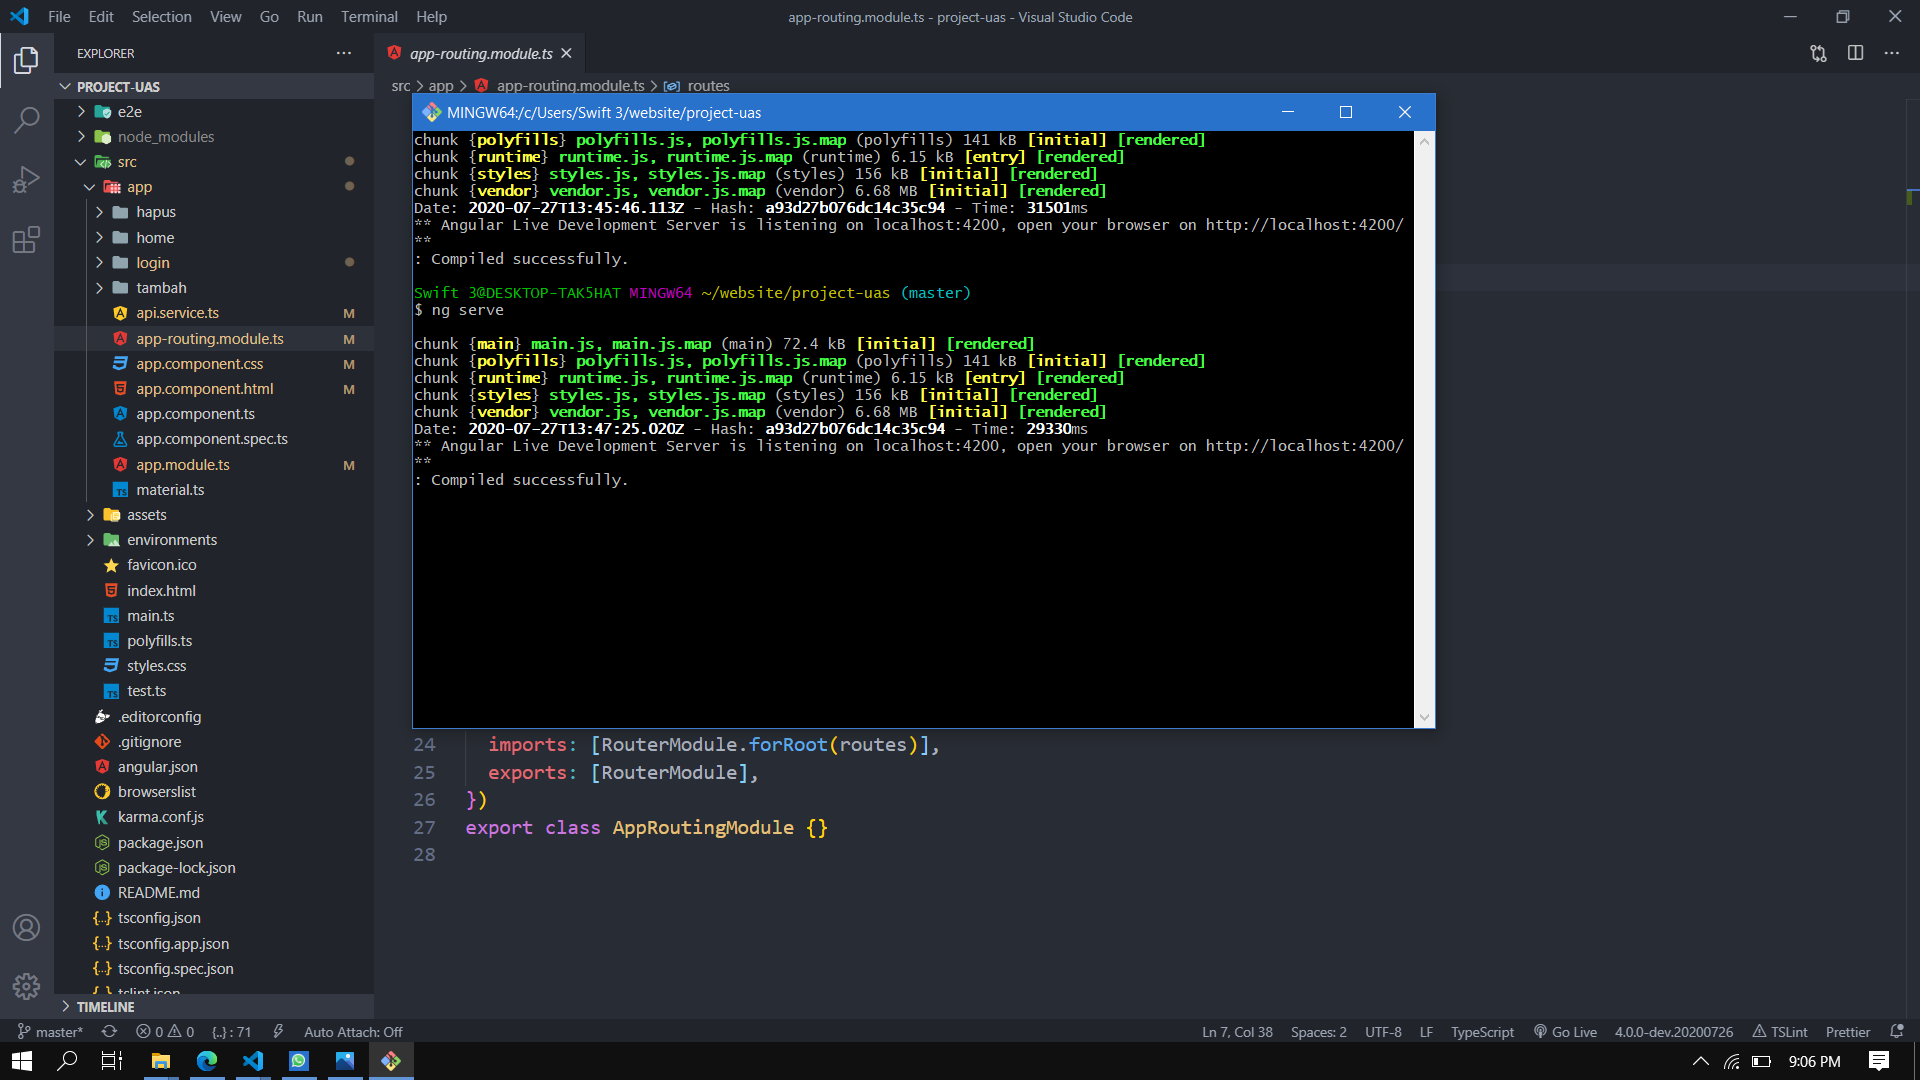Open Accounts icon in activity bar
The width and height of the screenshot is (1920, 1080).
[27, 927]
